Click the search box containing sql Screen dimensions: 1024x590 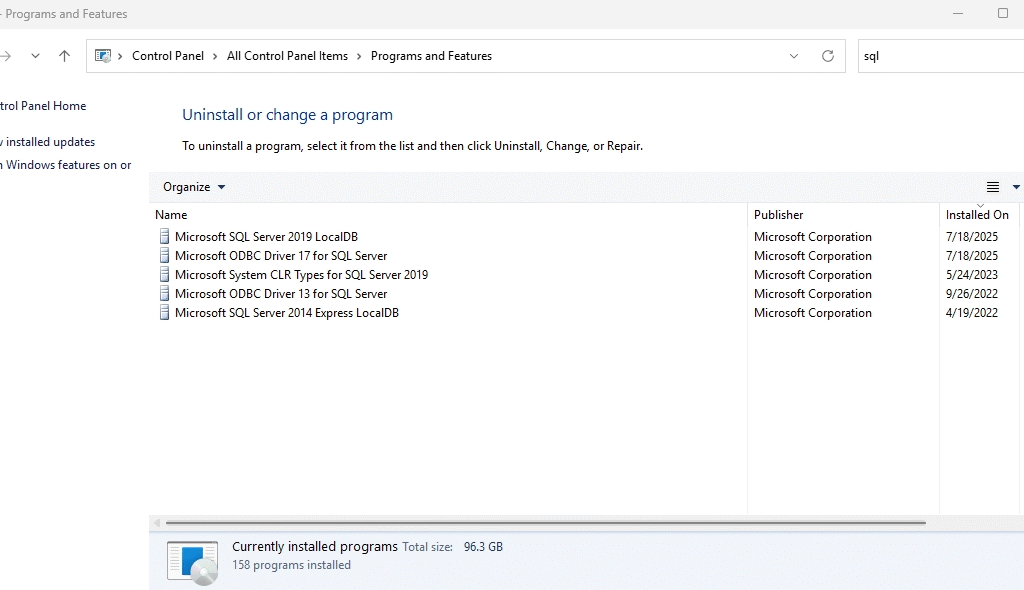[x=940, y=56]
